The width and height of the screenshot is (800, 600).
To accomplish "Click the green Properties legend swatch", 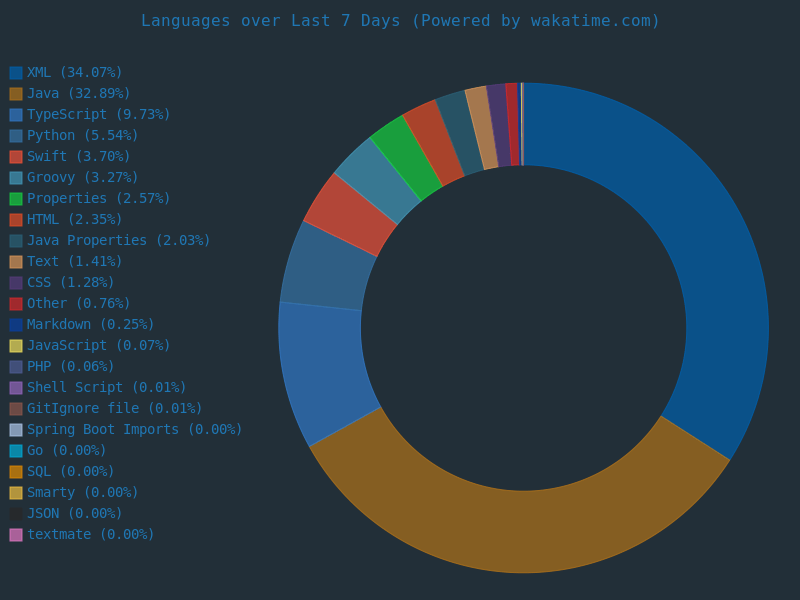I will pyautogui.click(x=16, y=199).
